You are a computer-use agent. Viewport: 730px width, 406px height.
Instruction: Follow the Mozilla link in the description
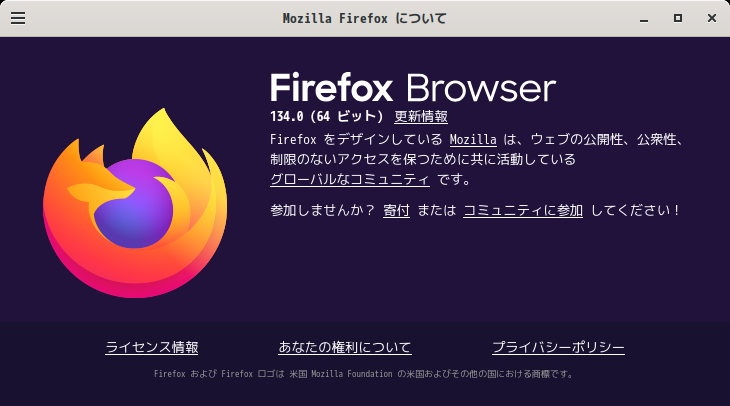(473, 139)
